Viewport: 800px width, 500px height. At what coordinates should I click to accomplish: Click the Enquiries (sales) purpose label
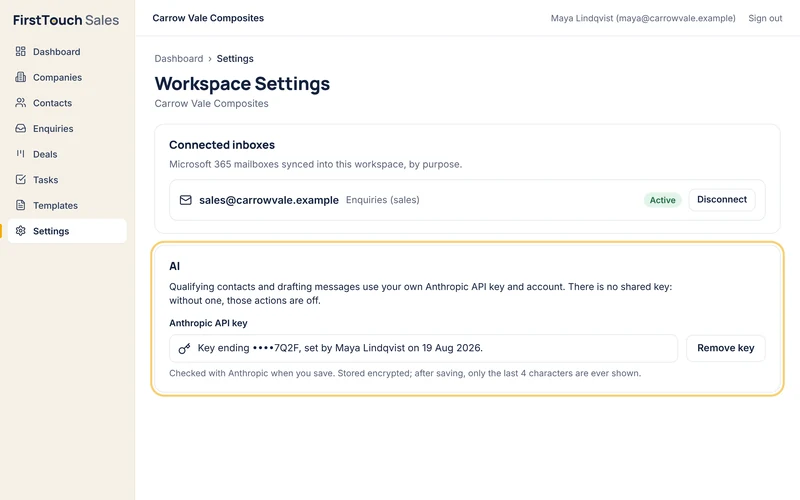coord(383,200)
